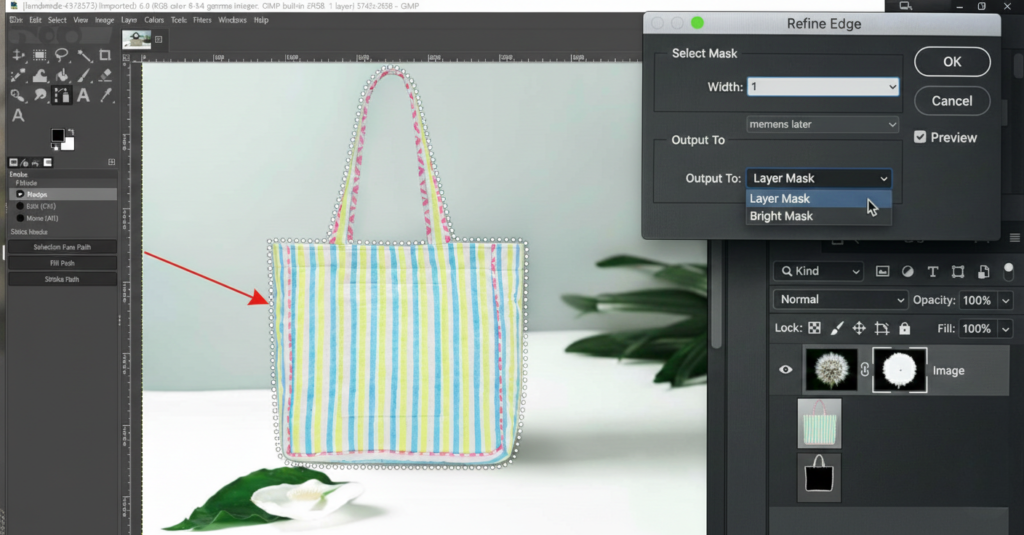The height and width of the screenshot is (535, 1024).
Task: Expand the Fill dropdown arrow
Action: click(1006, 329)
